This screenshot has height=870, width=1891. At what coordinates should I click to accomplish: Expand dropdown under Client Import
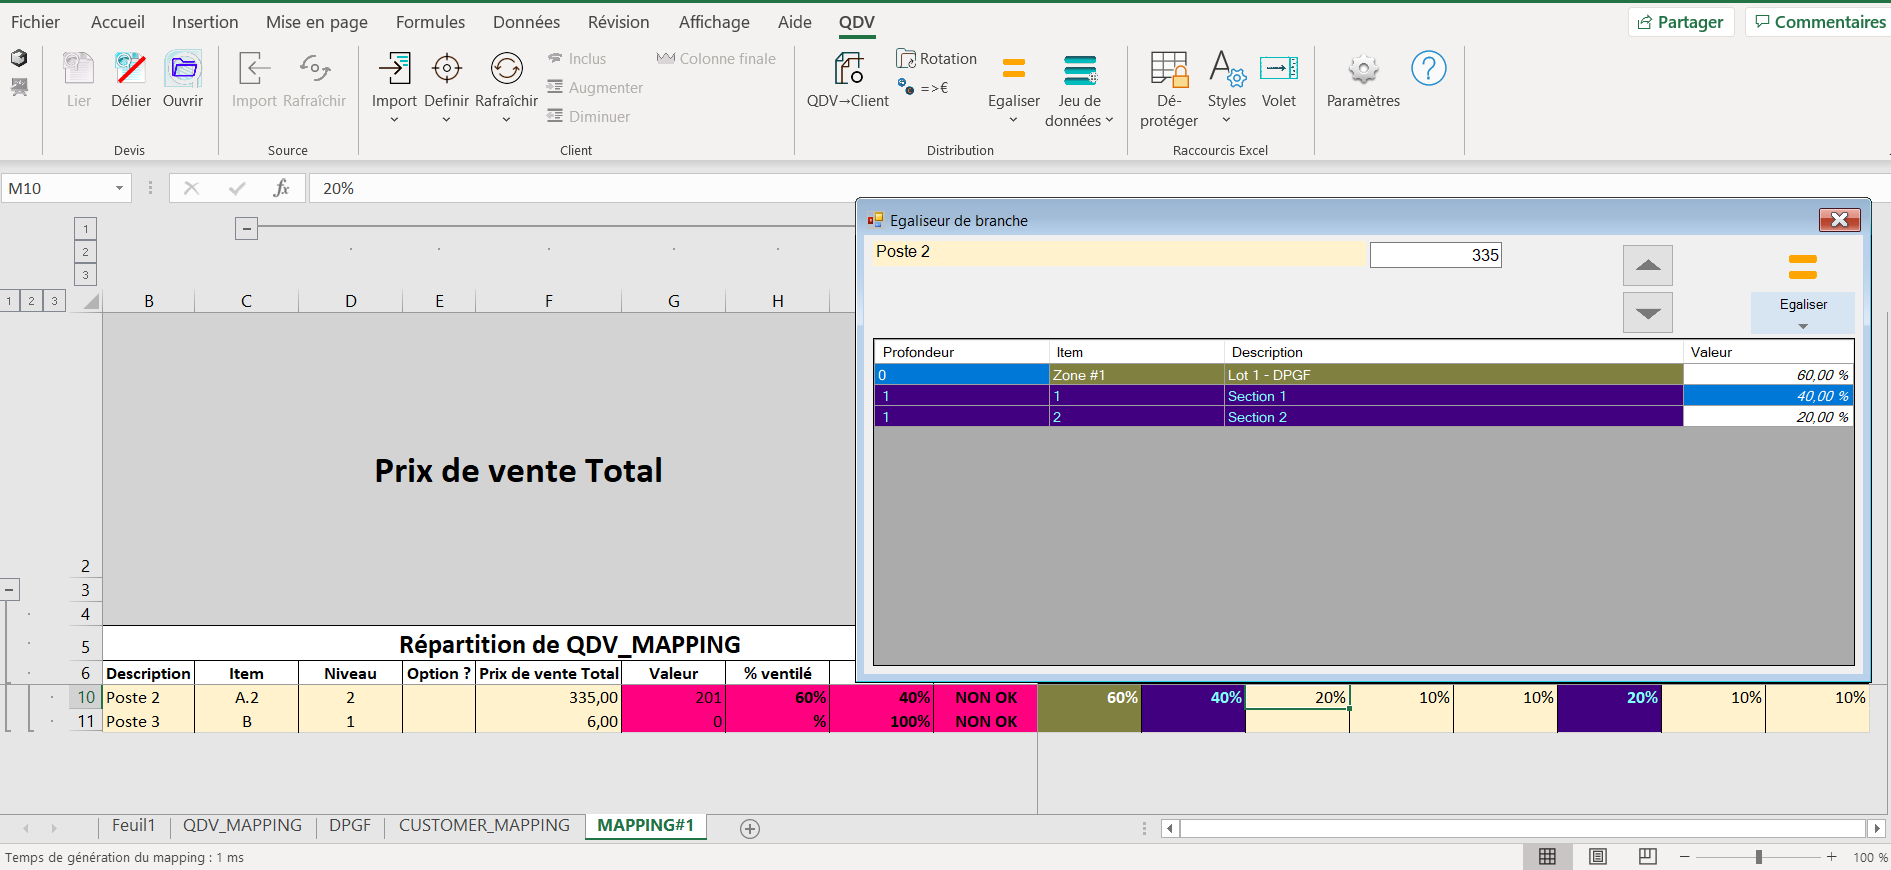click(x=394, y=120)
